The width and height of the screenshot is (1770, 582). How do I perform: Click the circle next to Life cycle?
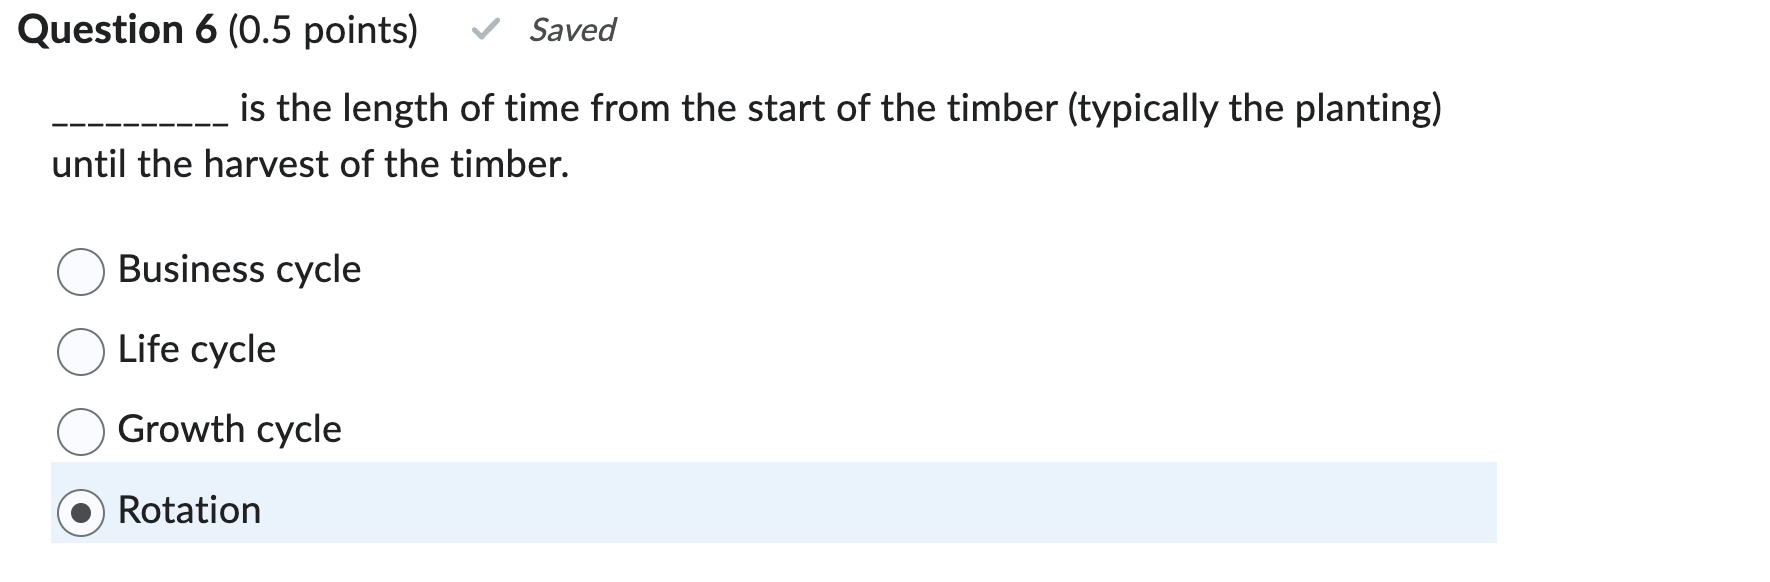tap(81, 350)
